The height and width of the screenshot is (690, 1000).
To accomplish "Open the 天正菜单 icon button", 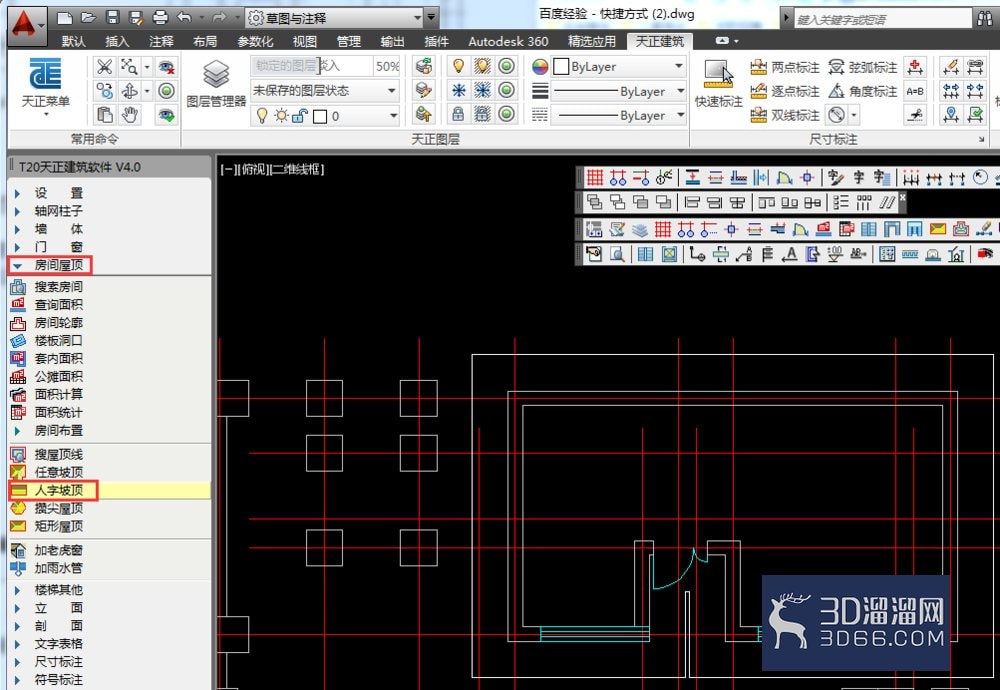I will 45,85.
